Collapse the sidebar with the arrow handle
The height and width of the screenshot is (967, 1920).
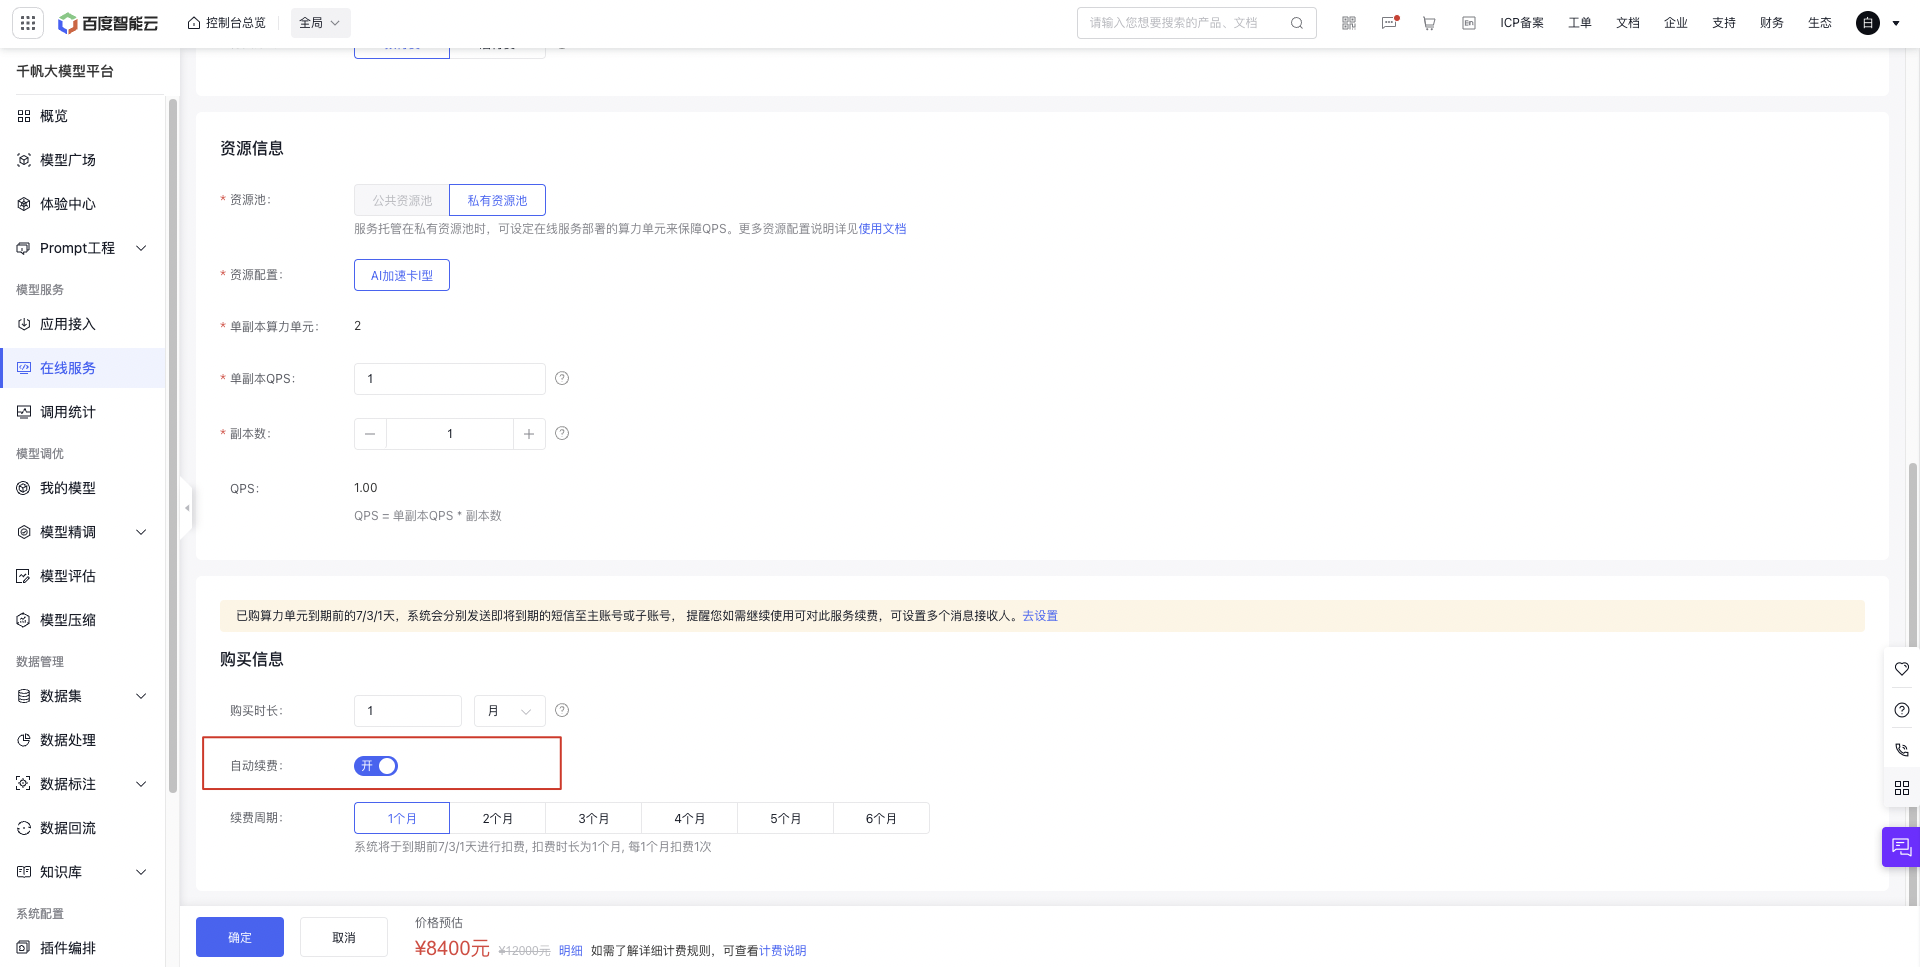click(x=187, y=508)
